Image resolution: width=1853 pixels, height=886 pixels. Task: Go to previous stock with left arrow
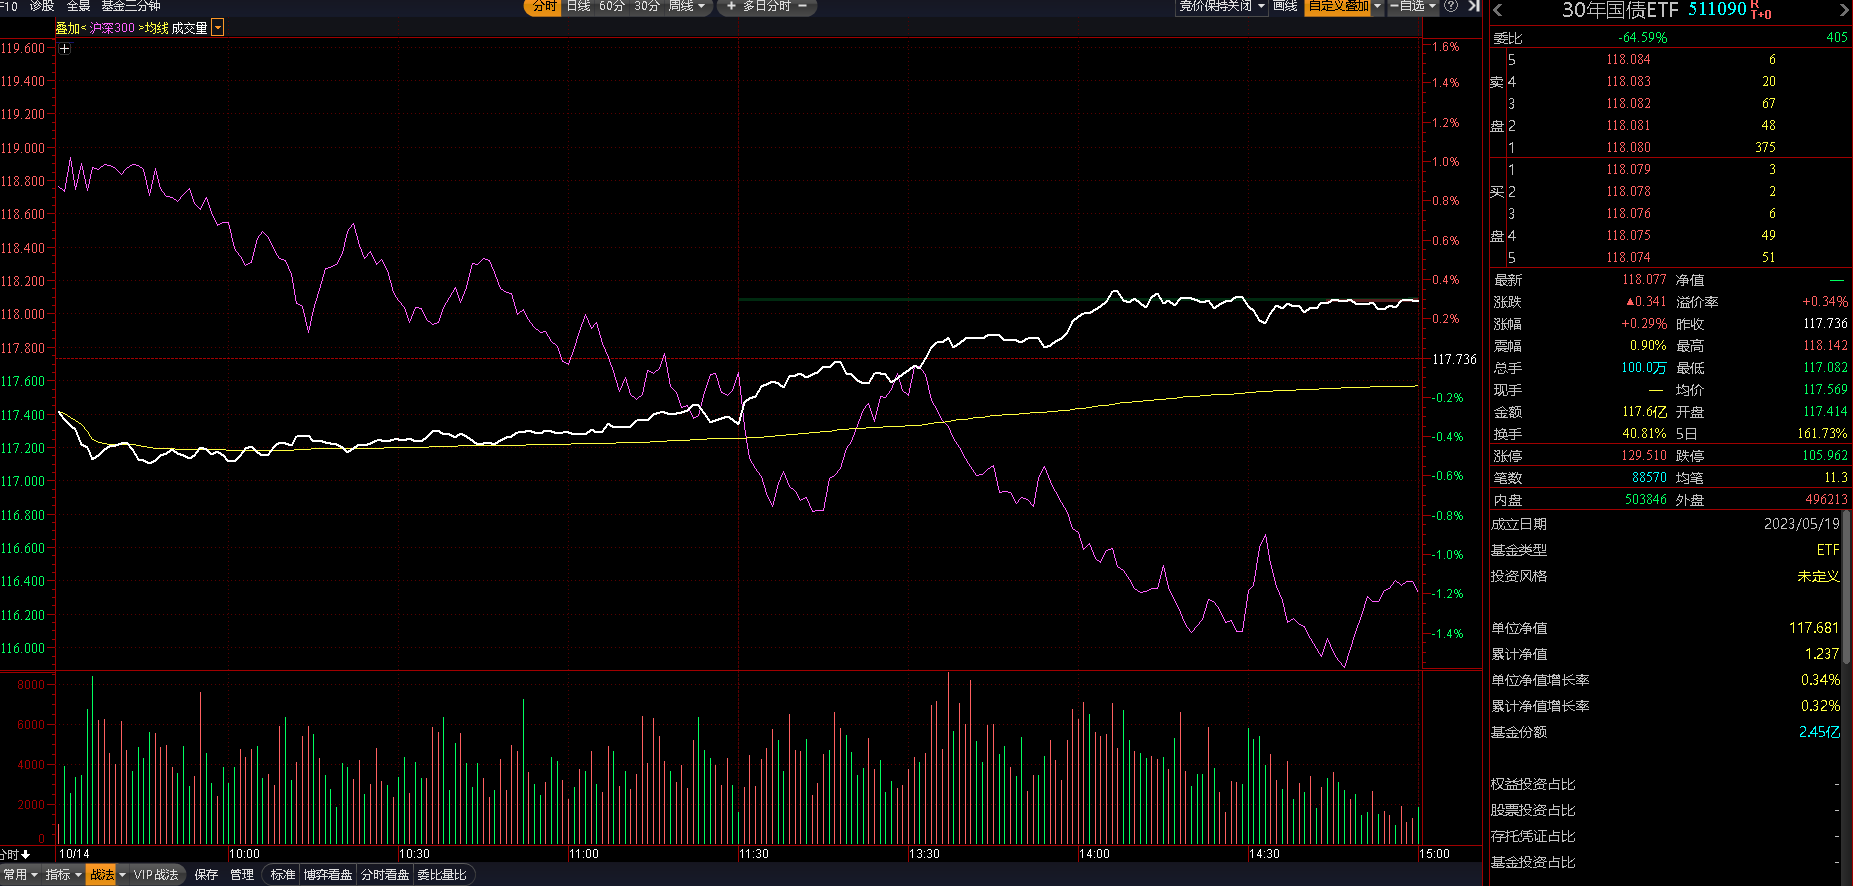pos(1497,11)
